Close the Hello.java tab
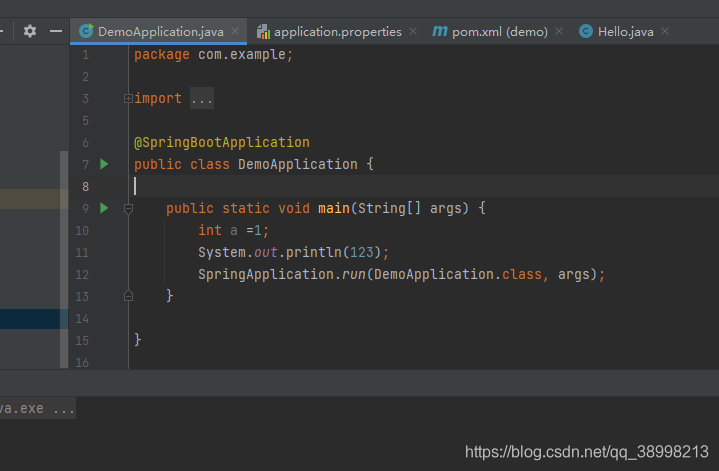 pyautogui.click(x=665, y=31)
